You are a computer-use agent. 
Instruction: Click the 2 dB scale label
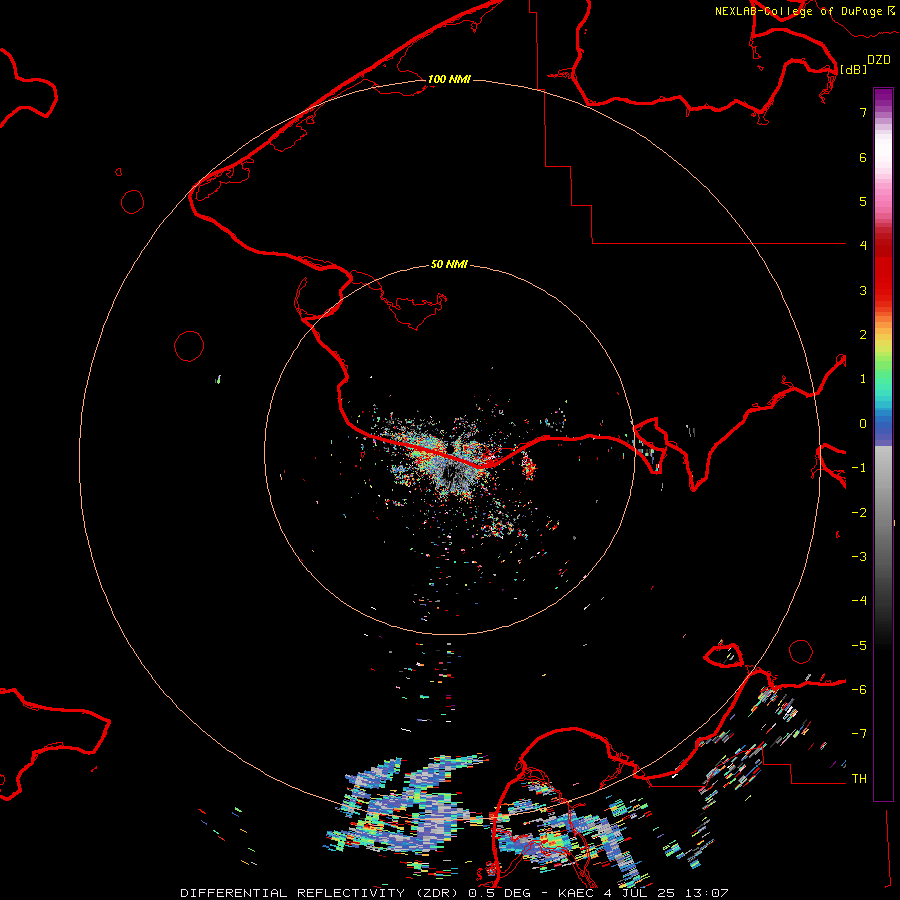click(x=863, y=335)
